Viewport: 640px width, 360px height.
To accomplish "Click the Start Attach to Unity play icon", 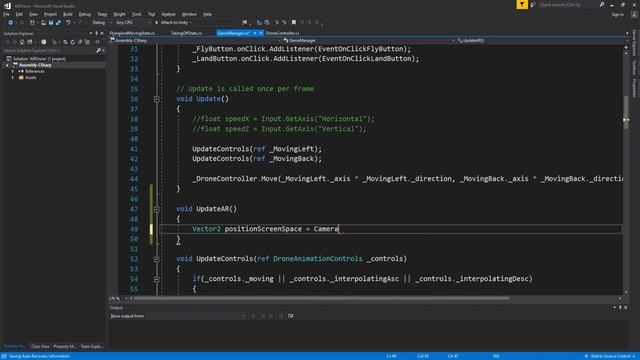I will (x=157, y=22).
